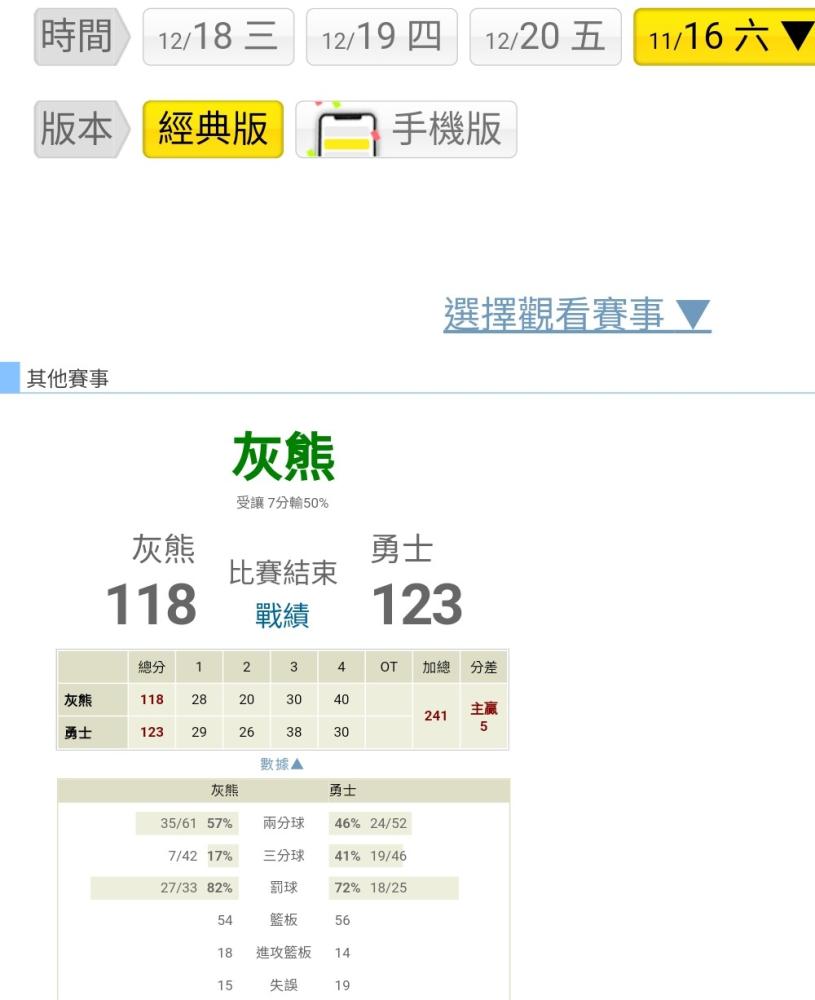Click 勇士 three-point 41% 19/46 value
The image size is (815, 1000).
tap(371, 856)
